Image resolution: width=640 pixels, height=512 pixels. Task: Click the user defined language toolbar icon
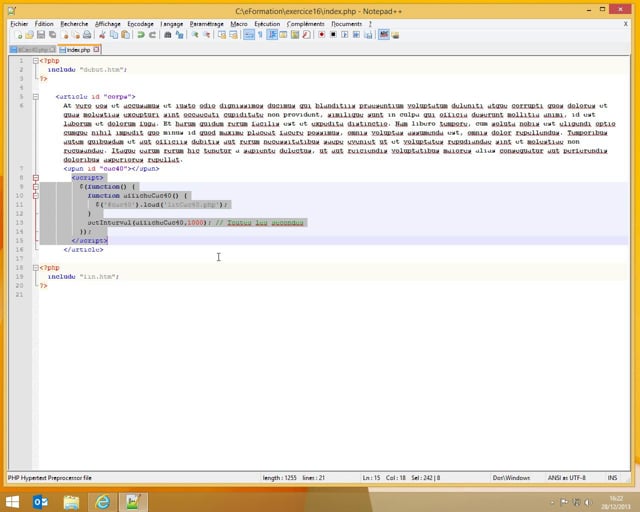(x=283, y=35)
